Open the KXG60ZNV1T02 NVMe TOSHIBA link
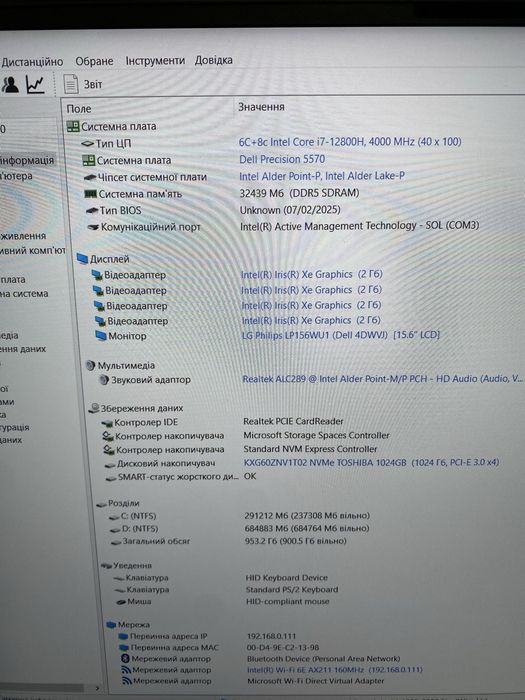525x700 pixels. pyautogui.click(x=371, y=462)
